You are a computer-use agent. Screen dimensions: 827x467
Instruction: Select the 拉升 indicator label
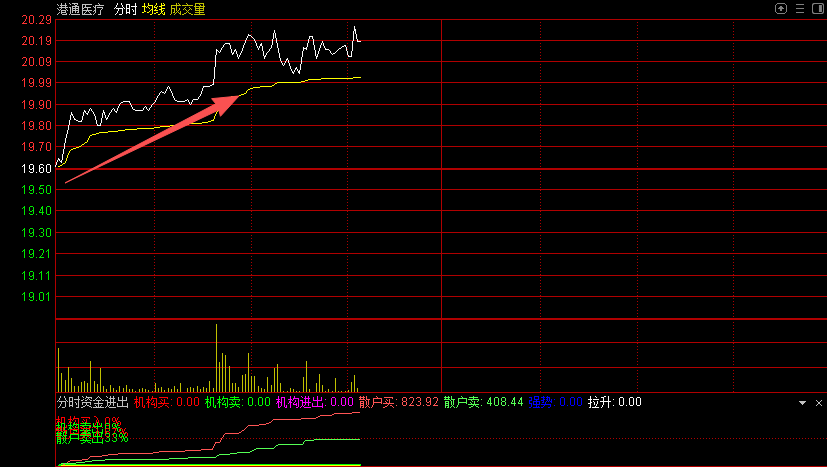click(600, 402)
